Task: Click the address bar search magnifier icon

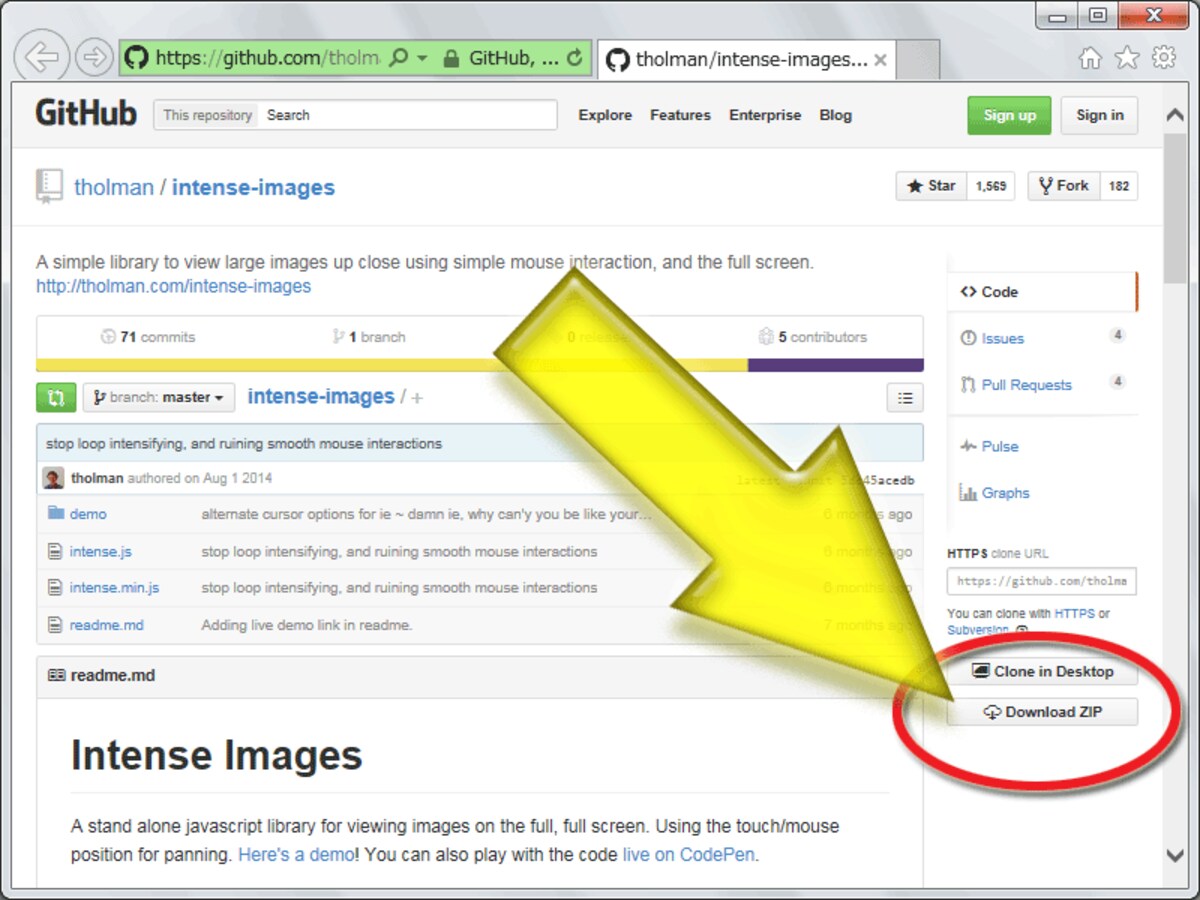Action: tap(398, 58)
